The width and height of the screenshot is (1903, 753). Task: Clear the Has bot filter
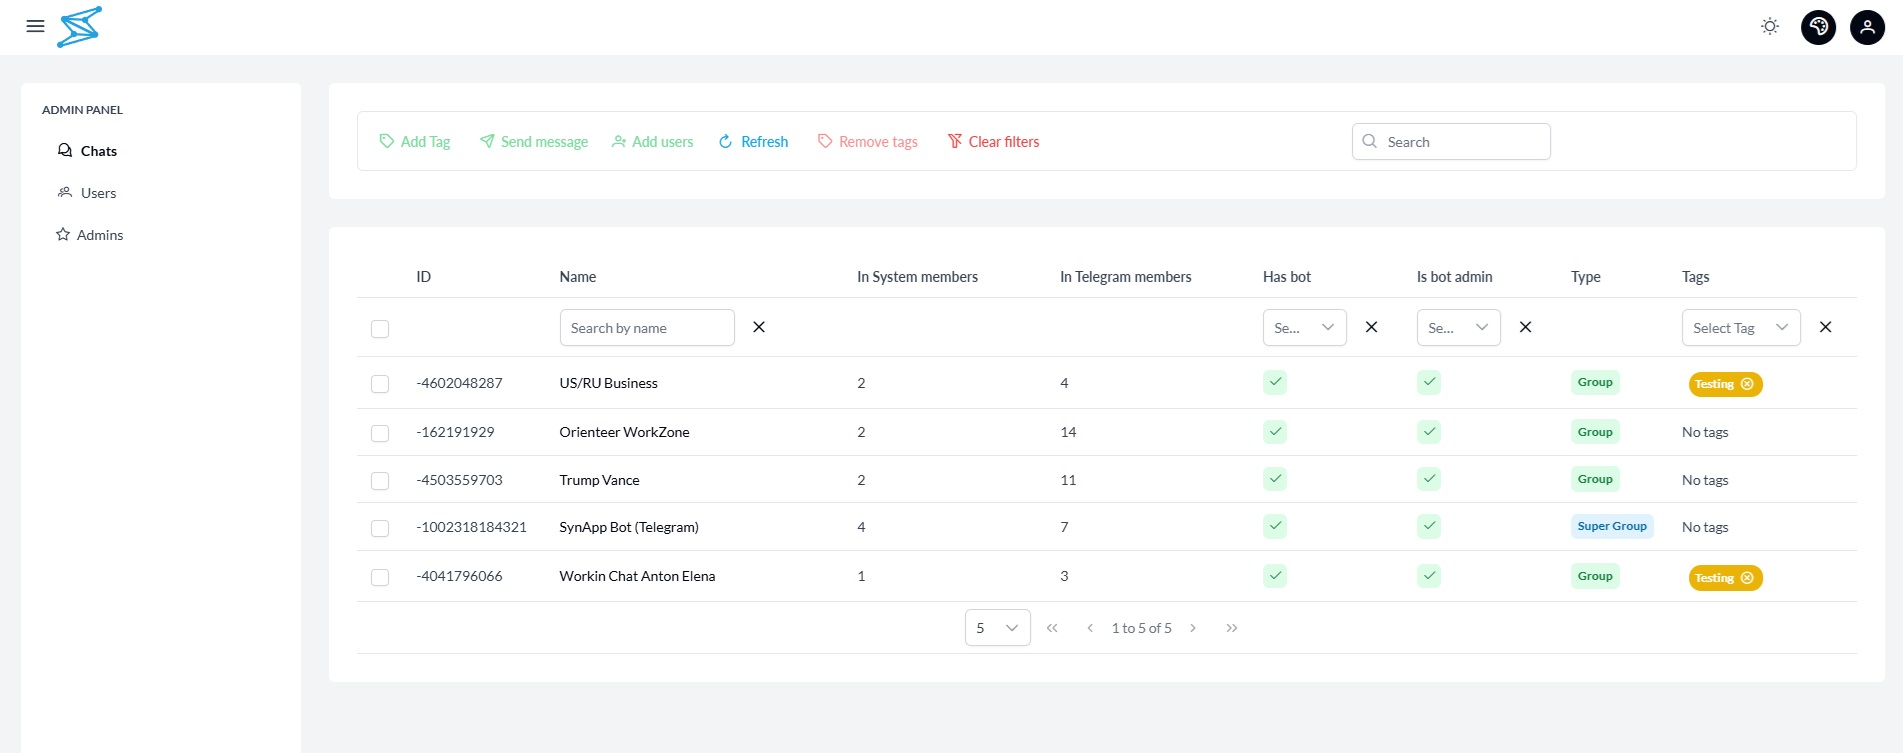tap(1372, 327)
